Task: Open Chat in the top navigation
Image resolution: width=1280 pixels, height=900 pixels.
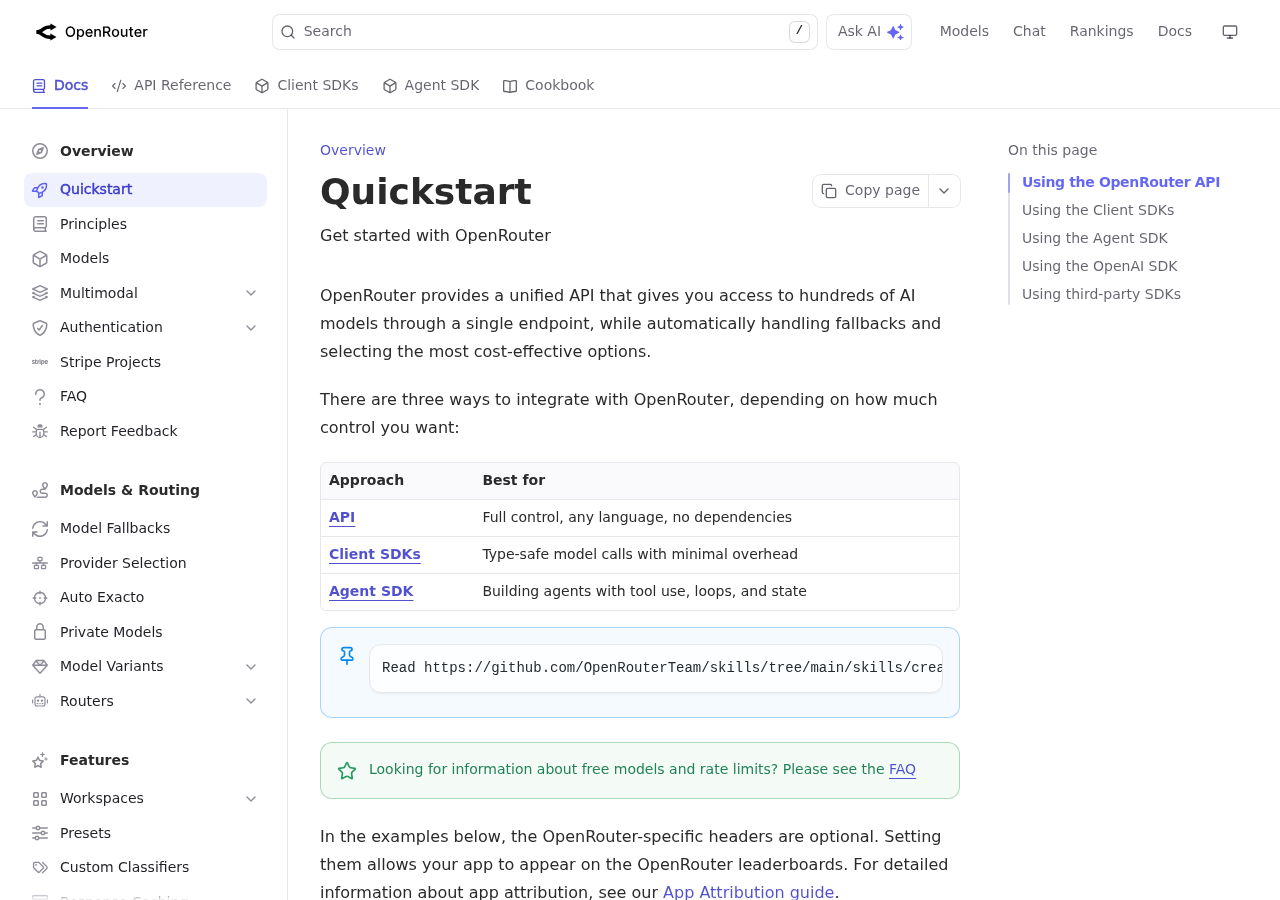Action: tap(1029, 32)
